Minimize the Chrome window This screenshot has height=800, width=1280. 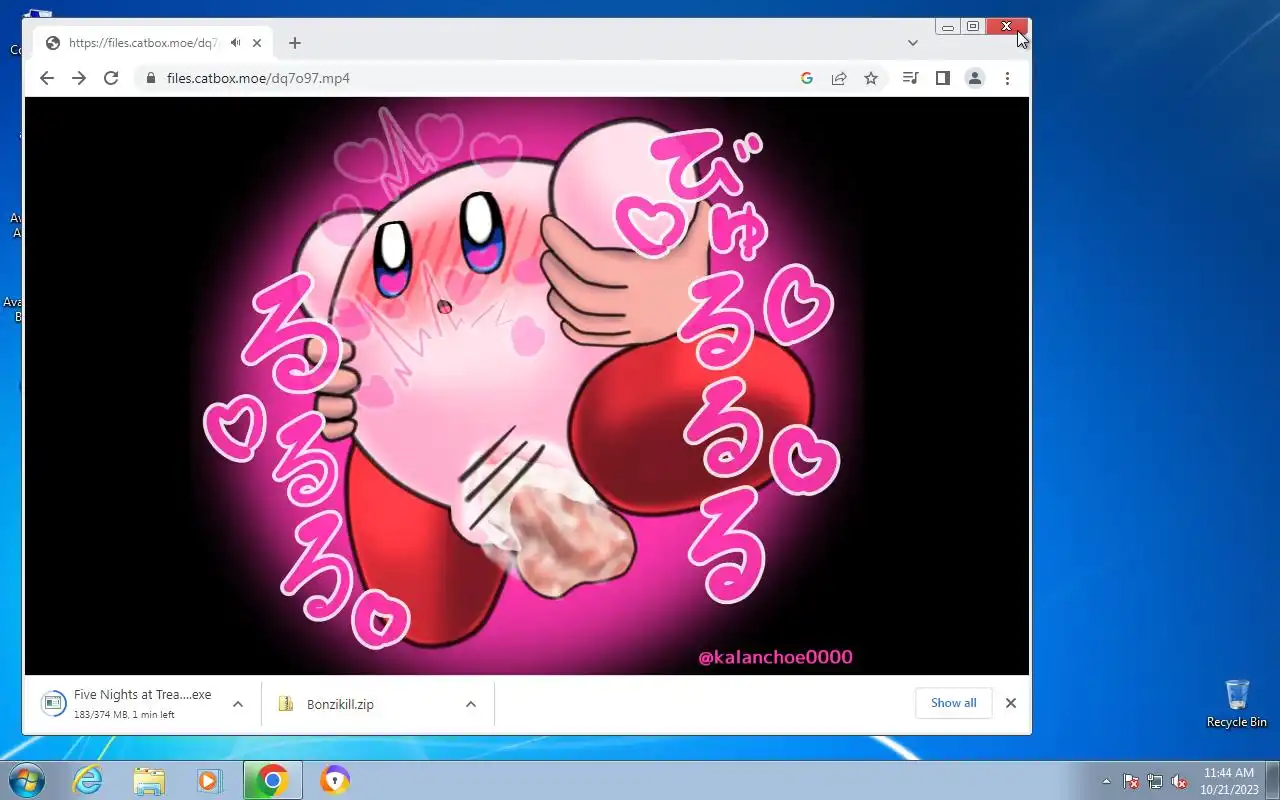tap(948, 27)
